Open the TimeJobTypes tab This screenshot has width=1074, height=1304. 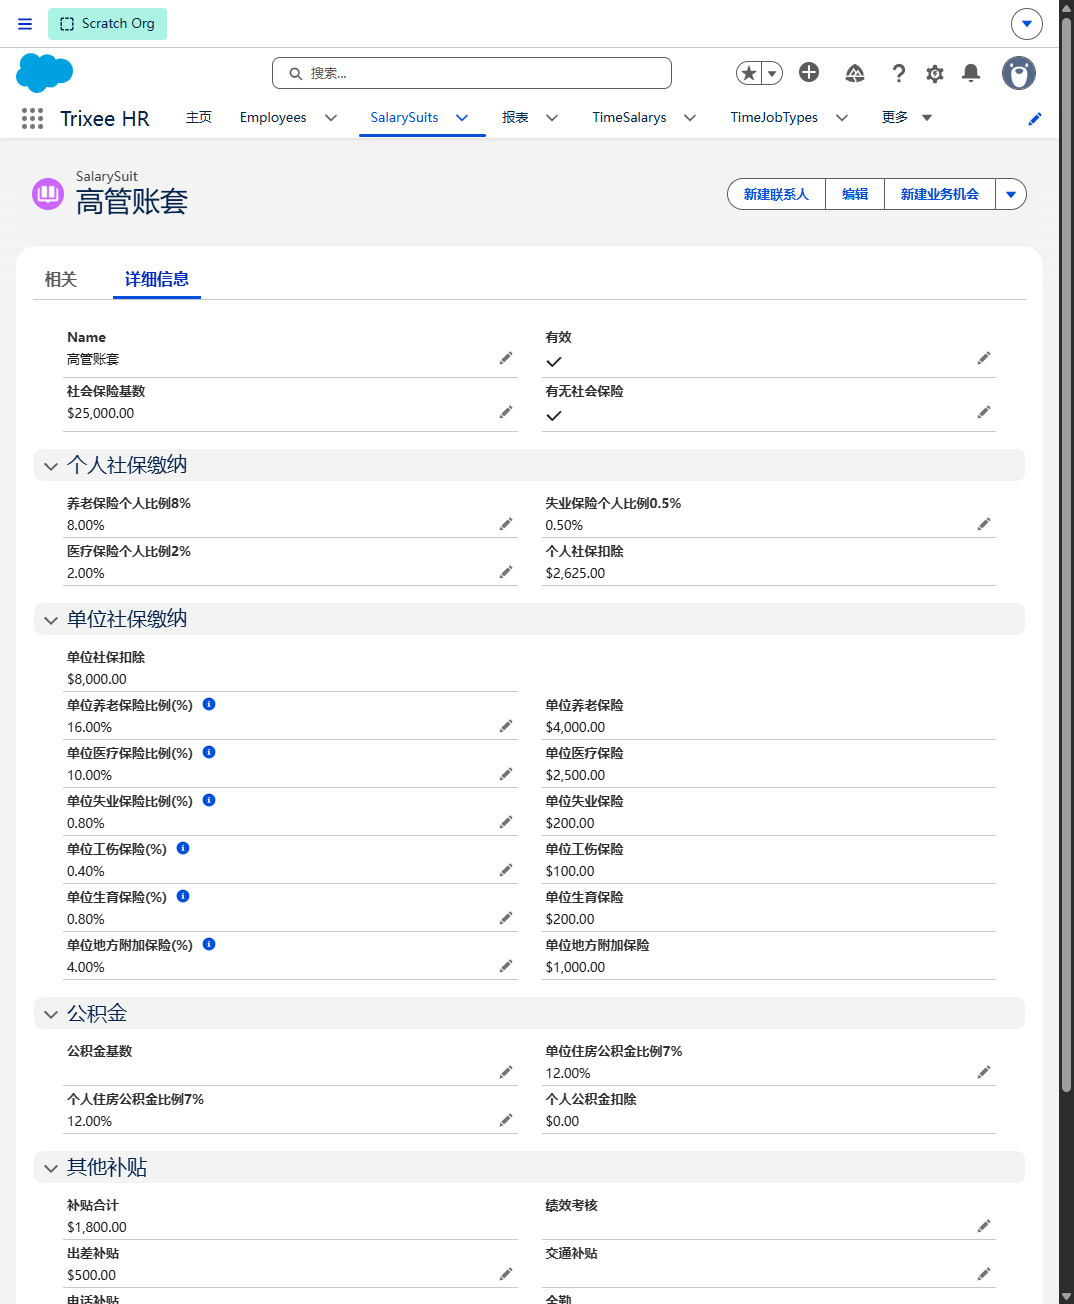point(774,118)
